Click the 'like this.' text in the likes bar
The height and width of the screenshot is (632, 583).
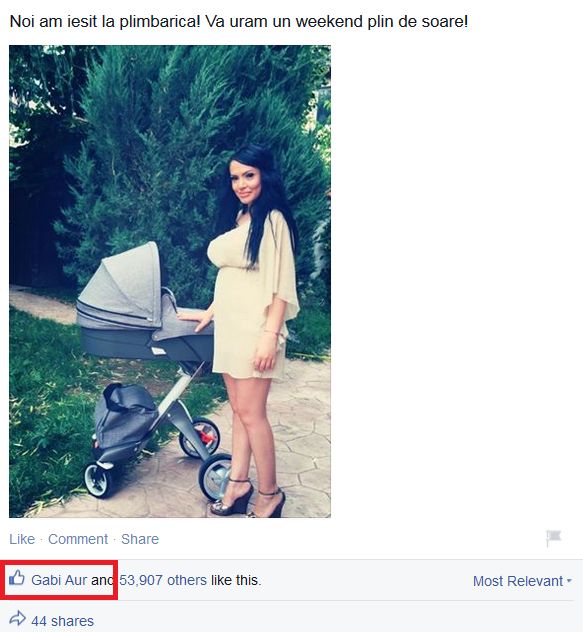click(x=236, y=580)
